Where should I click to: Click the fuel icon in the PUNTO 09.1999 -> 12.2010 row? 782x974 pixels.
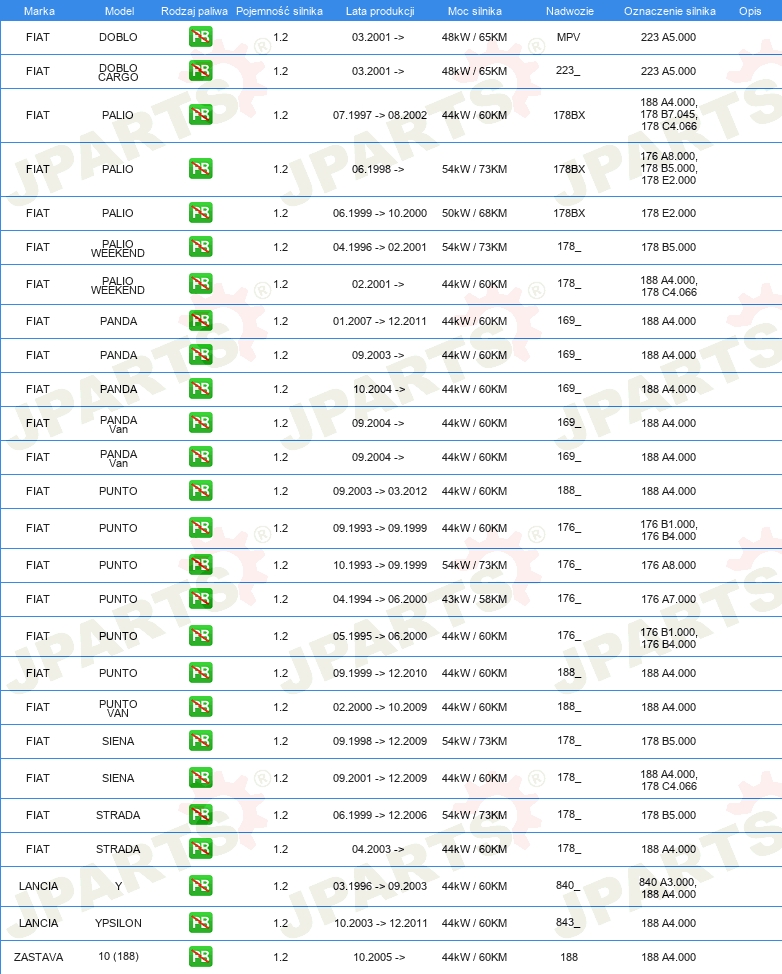(x=201, y=673)
